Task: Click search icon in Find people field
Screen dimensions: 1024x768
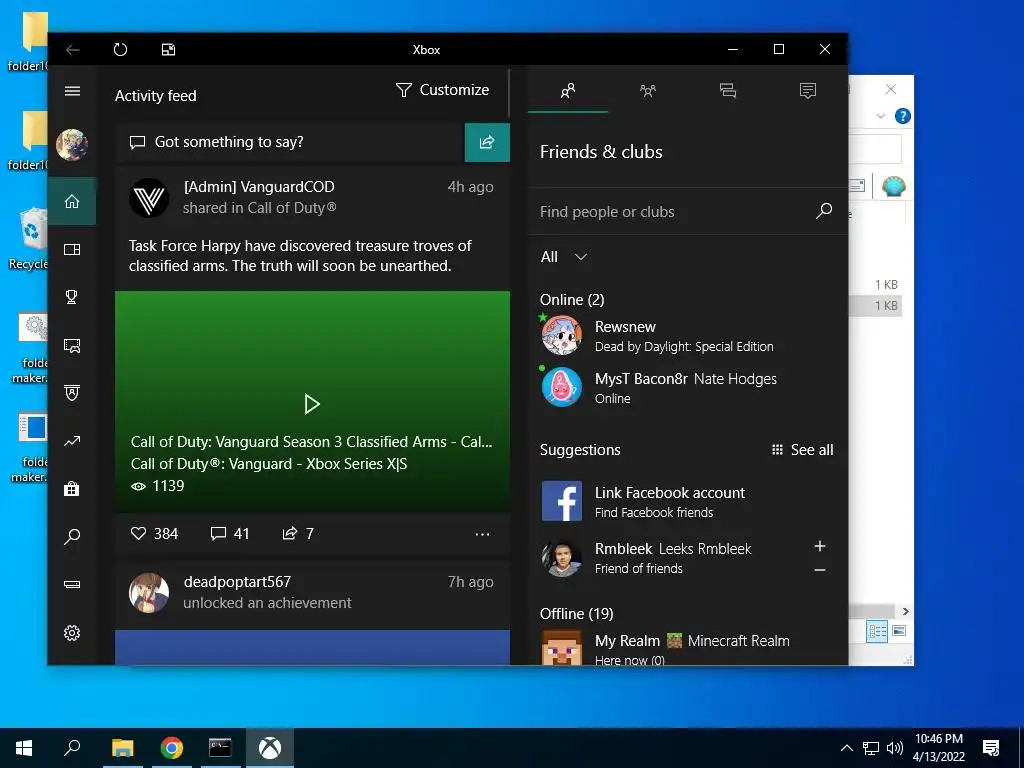Action: click(824, 210)
